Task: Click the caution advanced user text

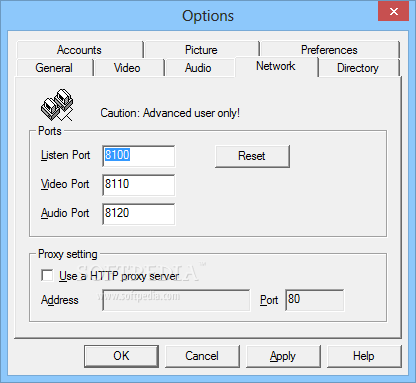Action: [x=170, y=113]
